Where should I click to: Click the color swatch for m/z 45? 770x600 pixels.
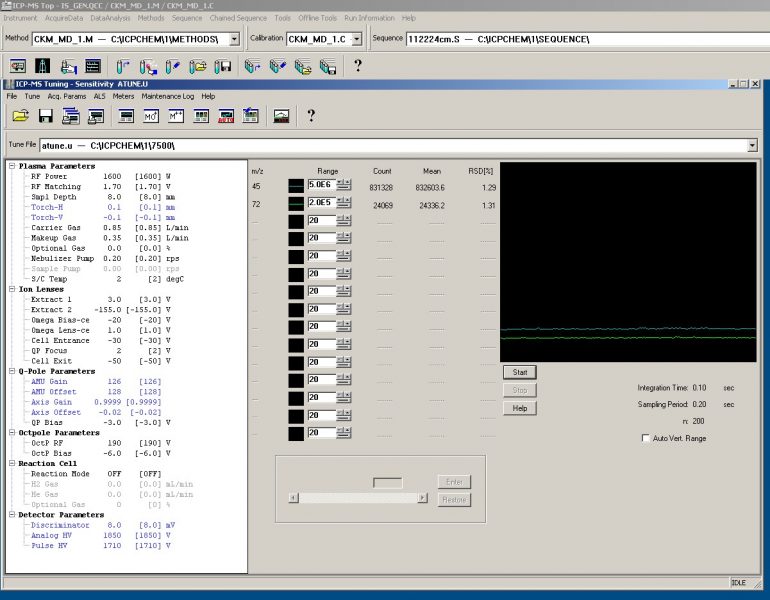tap(296, 186)
